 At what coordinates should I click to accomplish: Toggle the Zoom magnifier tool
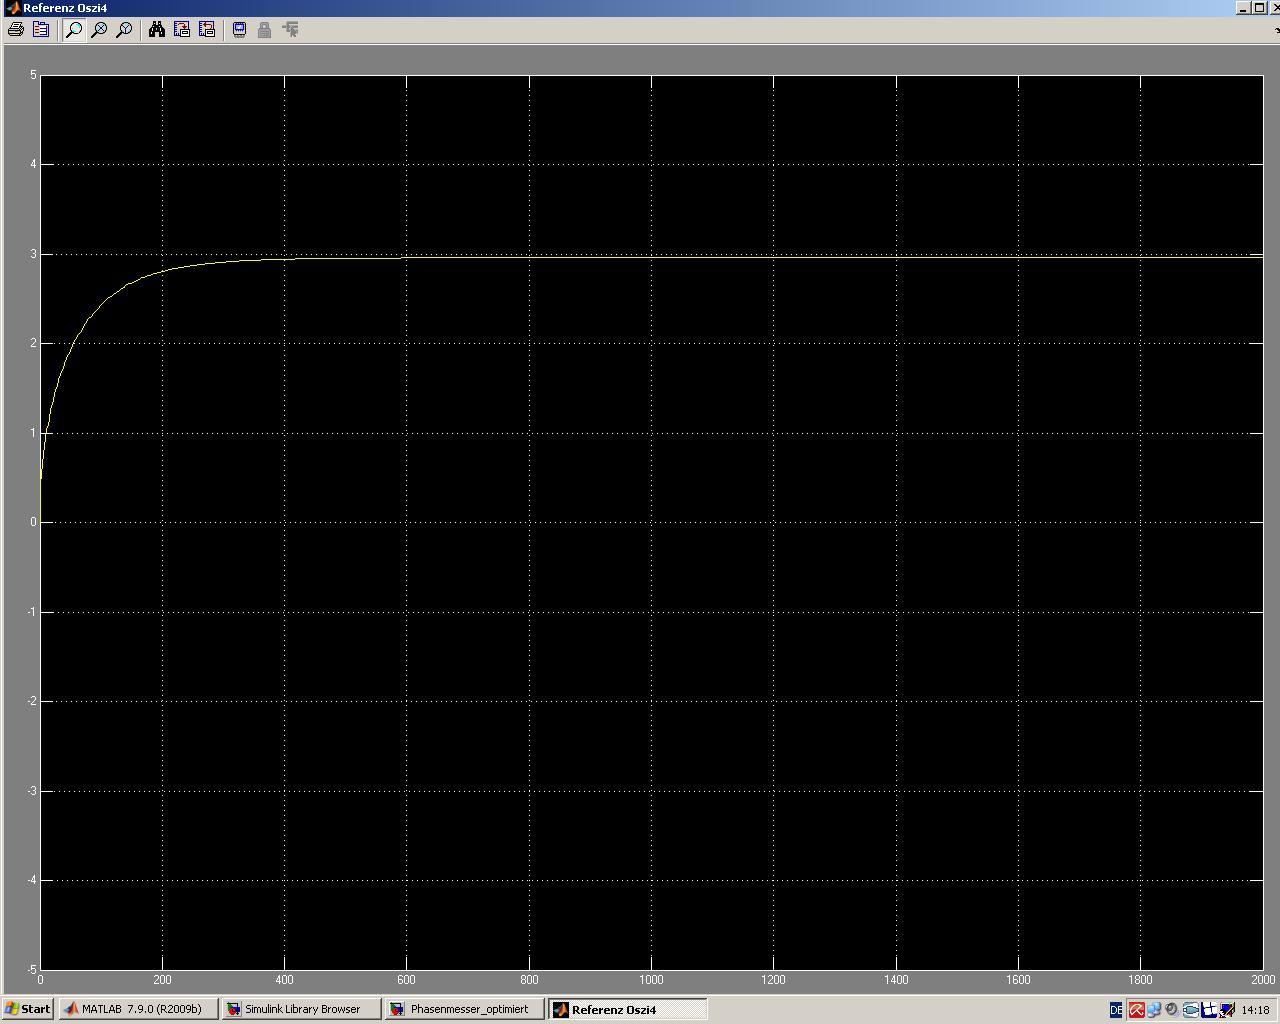[x=74, y=30]
